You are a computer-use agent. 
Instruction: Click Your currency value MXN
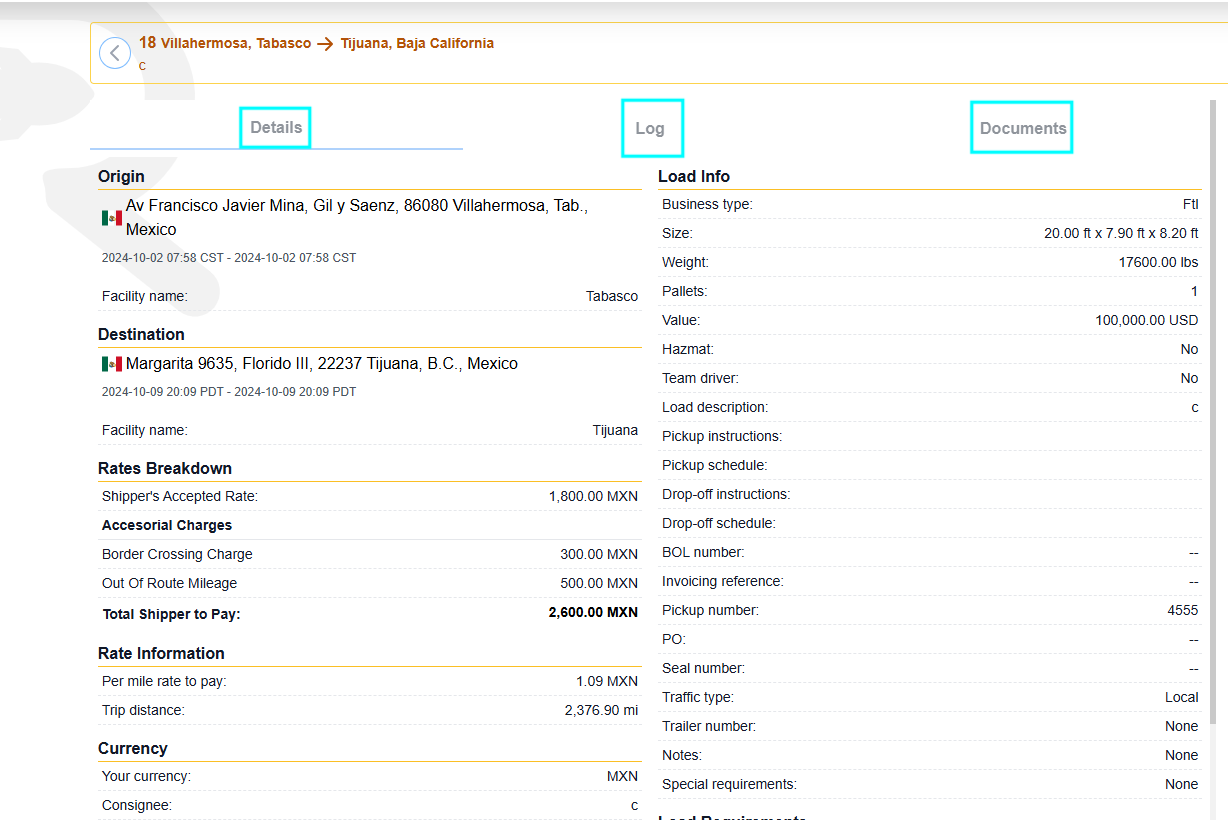(622, 776)
